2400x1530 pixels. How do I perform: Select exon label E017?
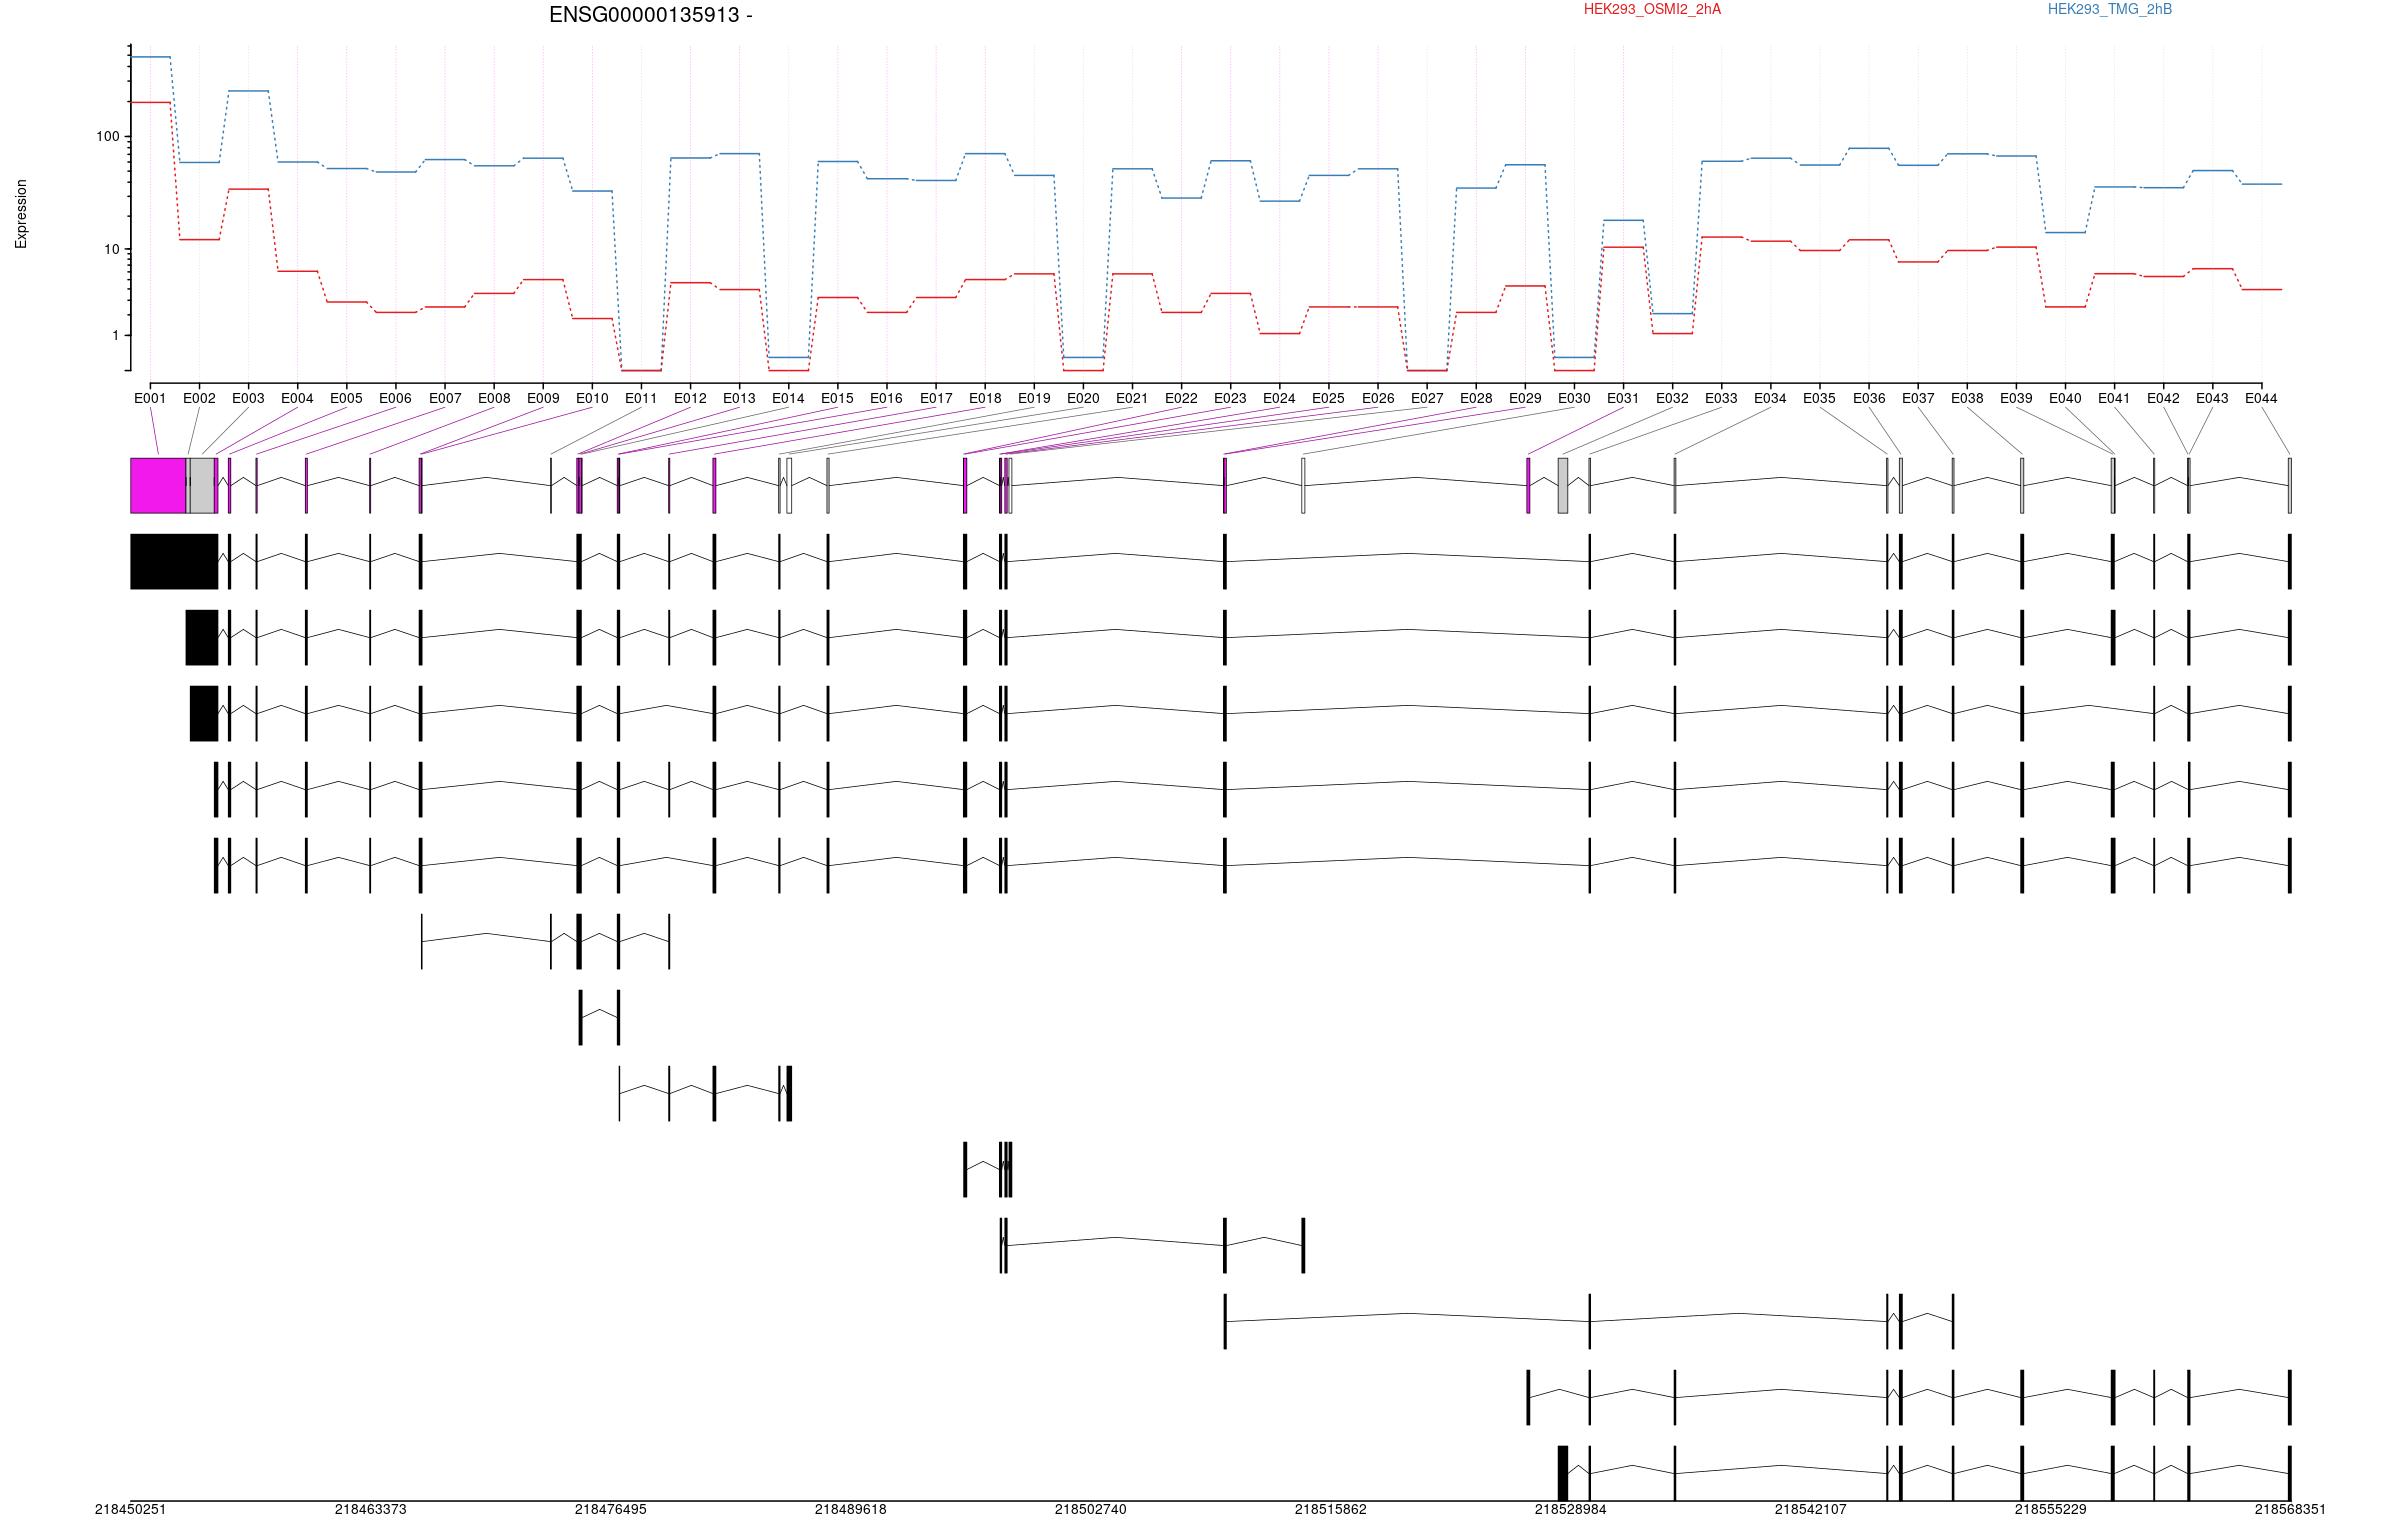coord(936,398)
